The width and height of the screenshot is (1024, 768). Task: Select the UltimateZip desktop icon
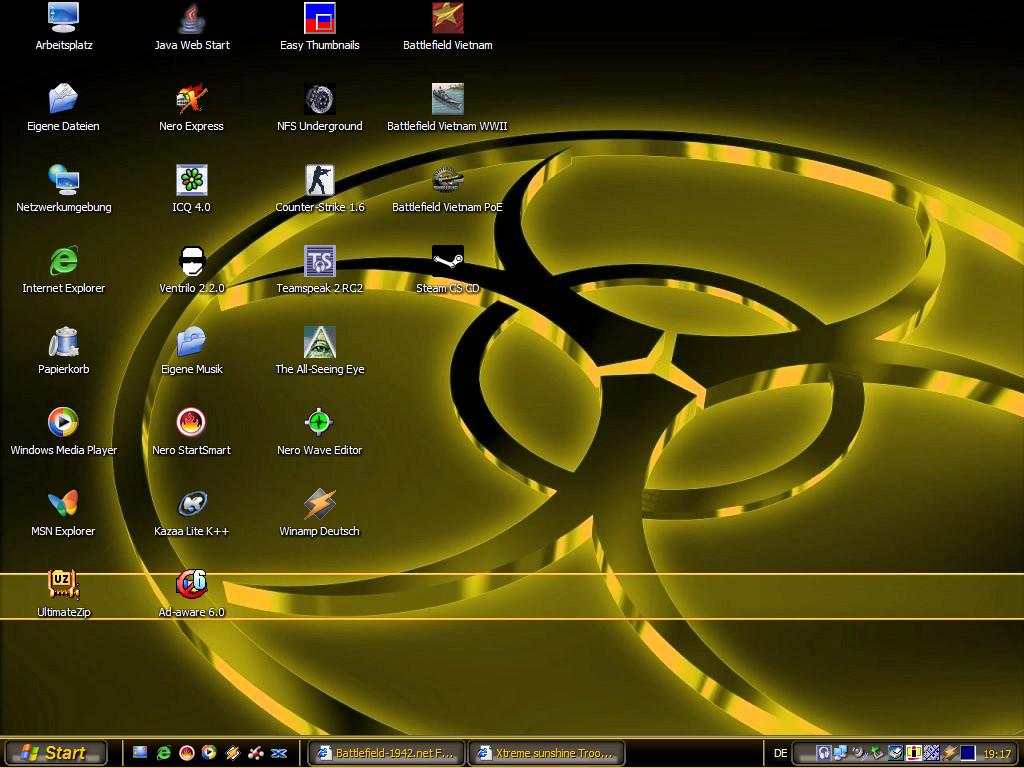click(x=63, y=594)
